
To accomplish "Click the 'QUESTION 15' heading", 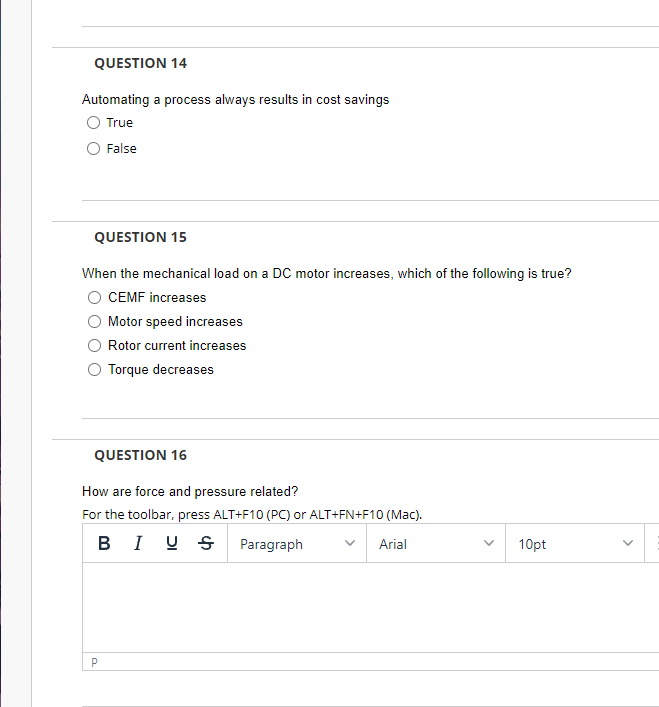I will pyautogui.click(x=141, y=237).
